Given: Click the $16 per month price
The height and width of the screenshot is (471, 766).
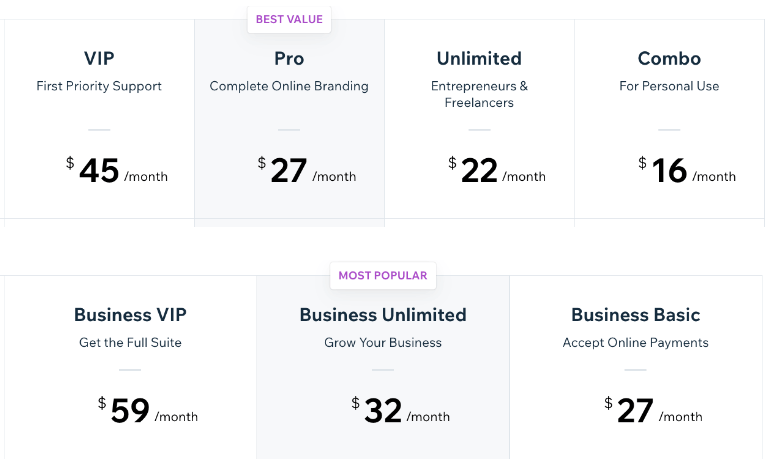Looking at the screenshot, I should pos(686,171).
